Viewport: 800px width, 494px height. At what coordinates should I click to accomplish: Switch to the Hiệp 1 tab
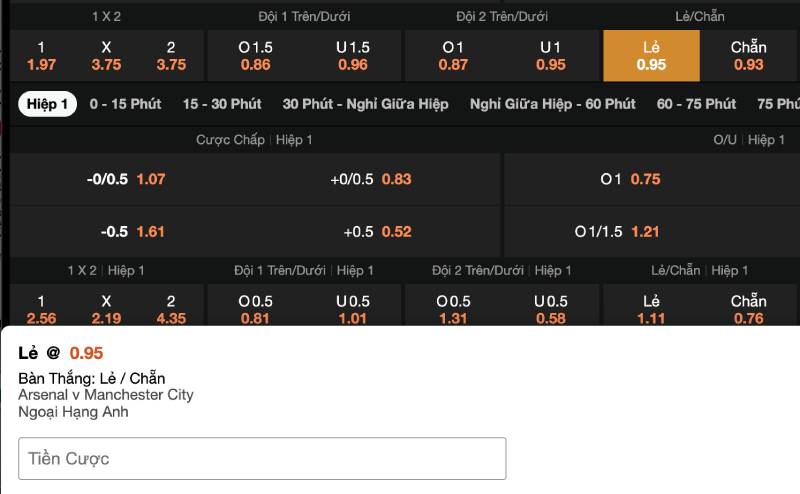(48, 104)
